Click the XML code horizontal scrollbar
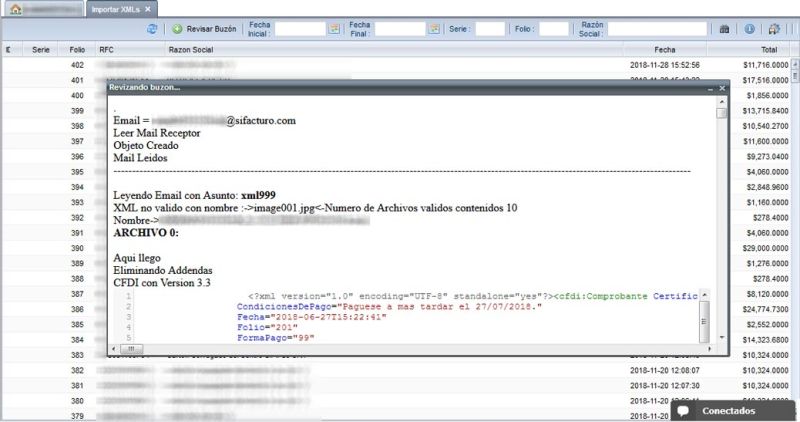Image resolution: width=800 pixels, height=422 pixels. tap(400, 348)
